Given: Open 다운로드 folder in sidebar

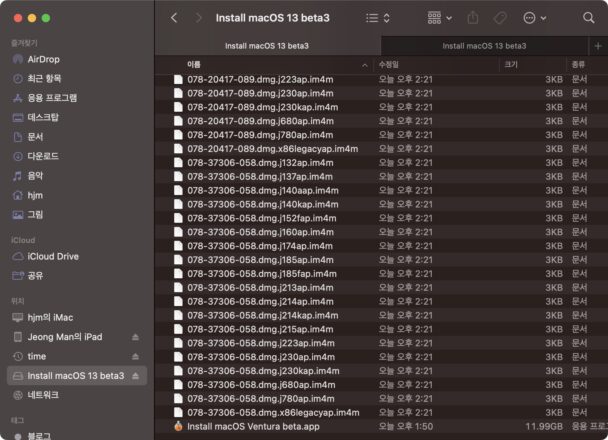Looking at the screenshot, I should (x=42, y=156).
